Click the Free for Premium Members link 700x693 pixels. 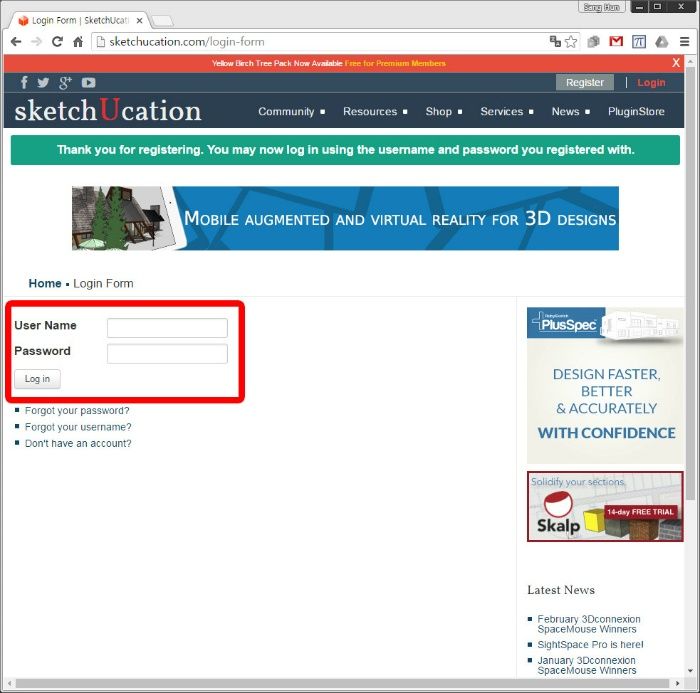[x=395, y=63]
